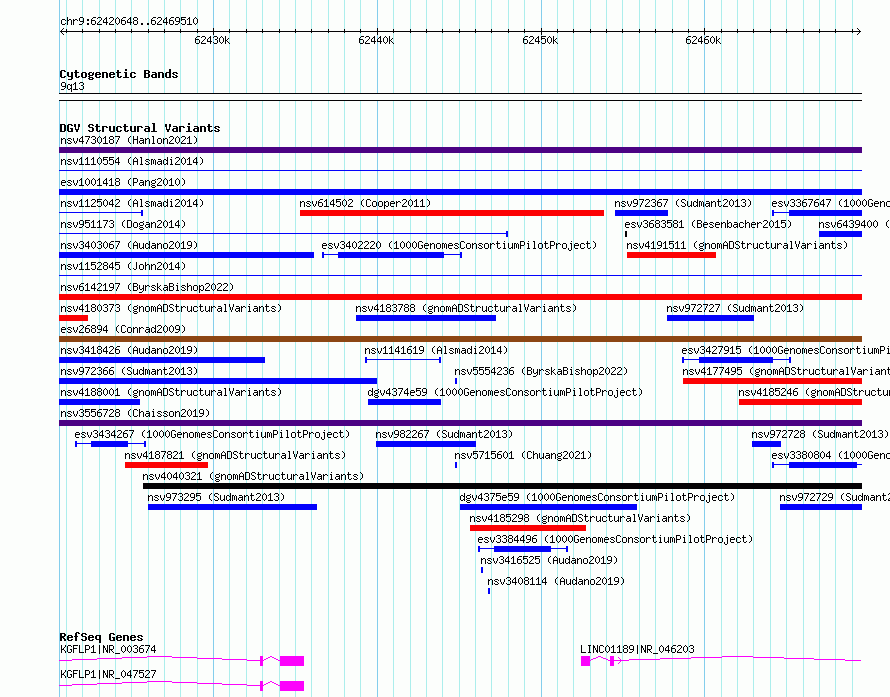Click blue bar of nsv973295 variant
The width and height of the screenshot is (890, 697).
coord(232,507)
